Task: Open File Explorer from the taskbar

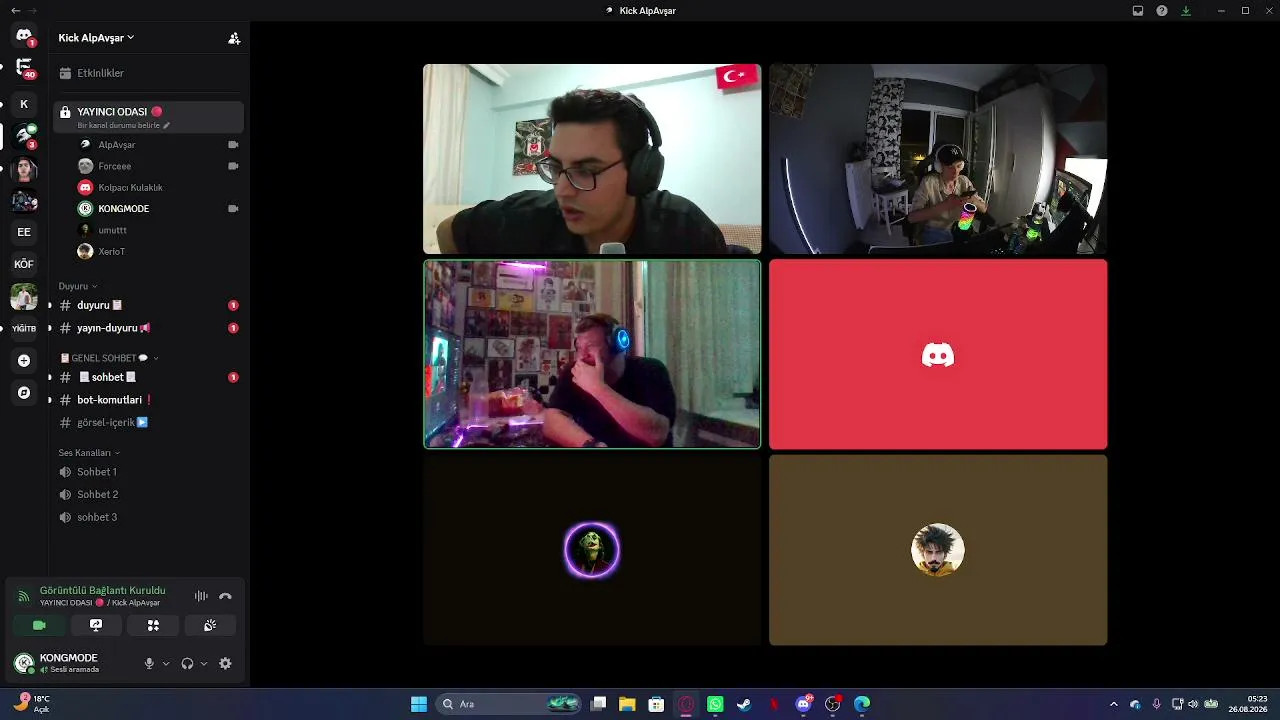Action: click(x=627, y=704)
